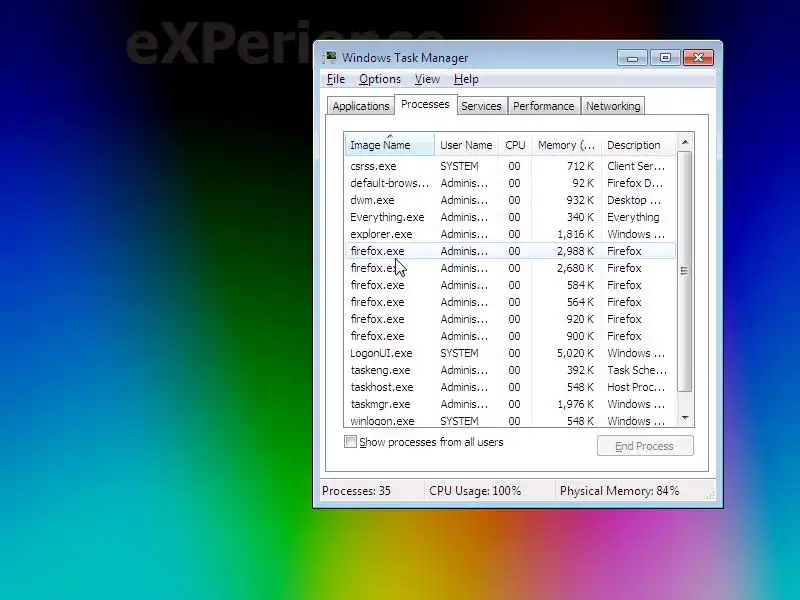This screenshot has width=800, height=600.
Task: Sort by Description column header
Action: (x=639, y=145)
